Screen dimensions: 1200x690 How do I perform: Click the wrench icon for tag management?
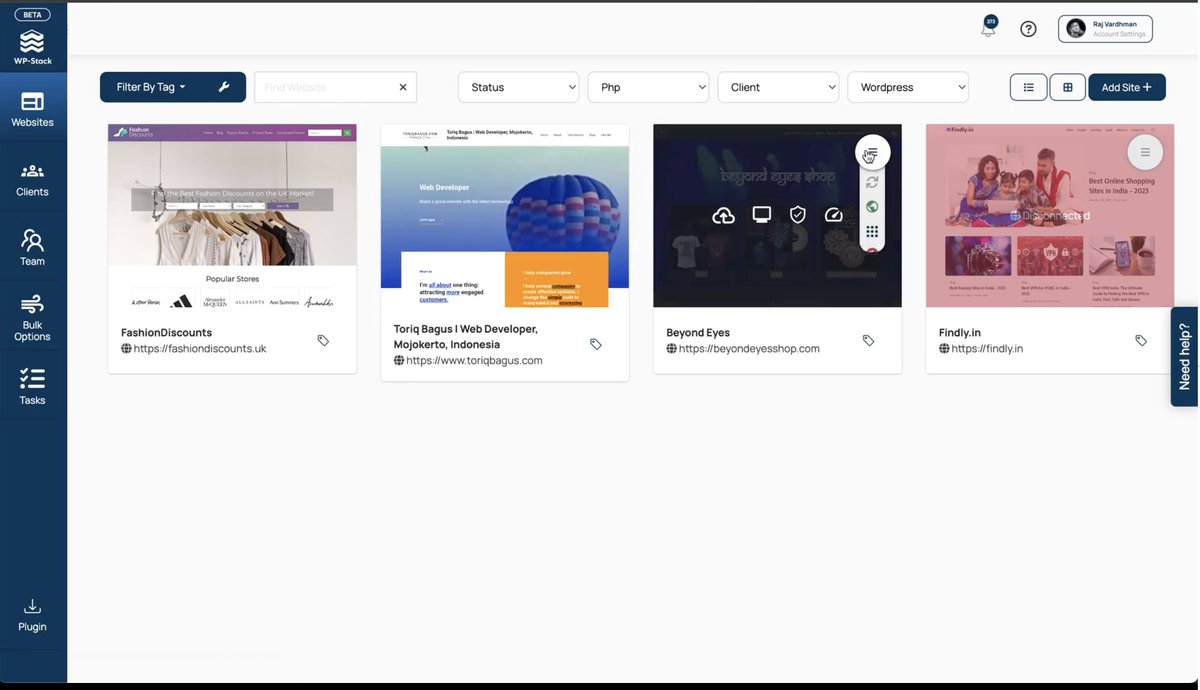(224, 87)
